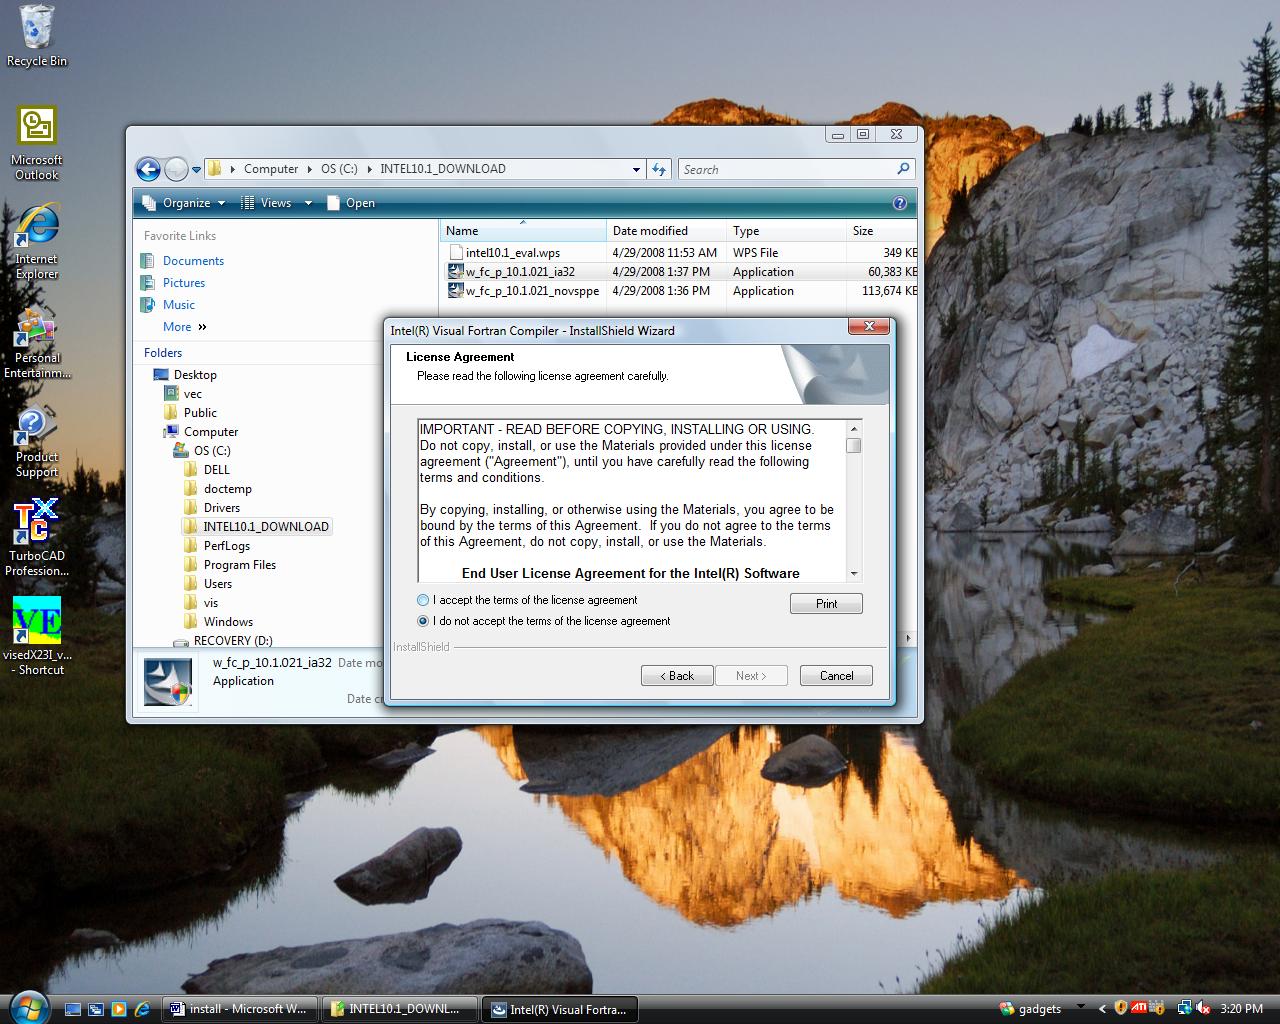Click Open in the Explorer toolbar
Screen dimensions: 1280x1024
click(351, 203)
